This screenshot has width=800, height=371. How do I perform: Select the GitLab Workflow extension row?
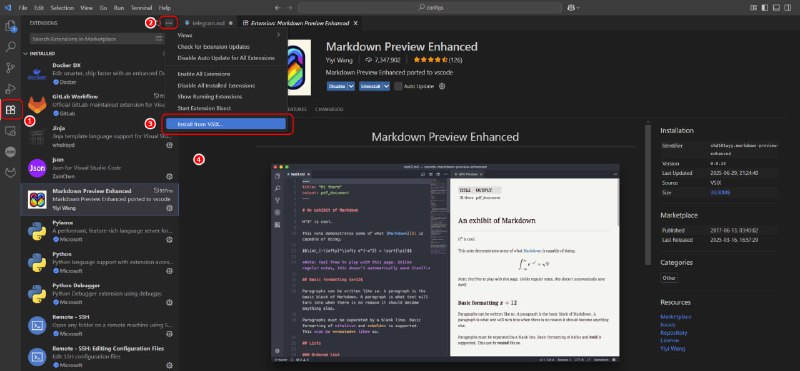(100, 105)
